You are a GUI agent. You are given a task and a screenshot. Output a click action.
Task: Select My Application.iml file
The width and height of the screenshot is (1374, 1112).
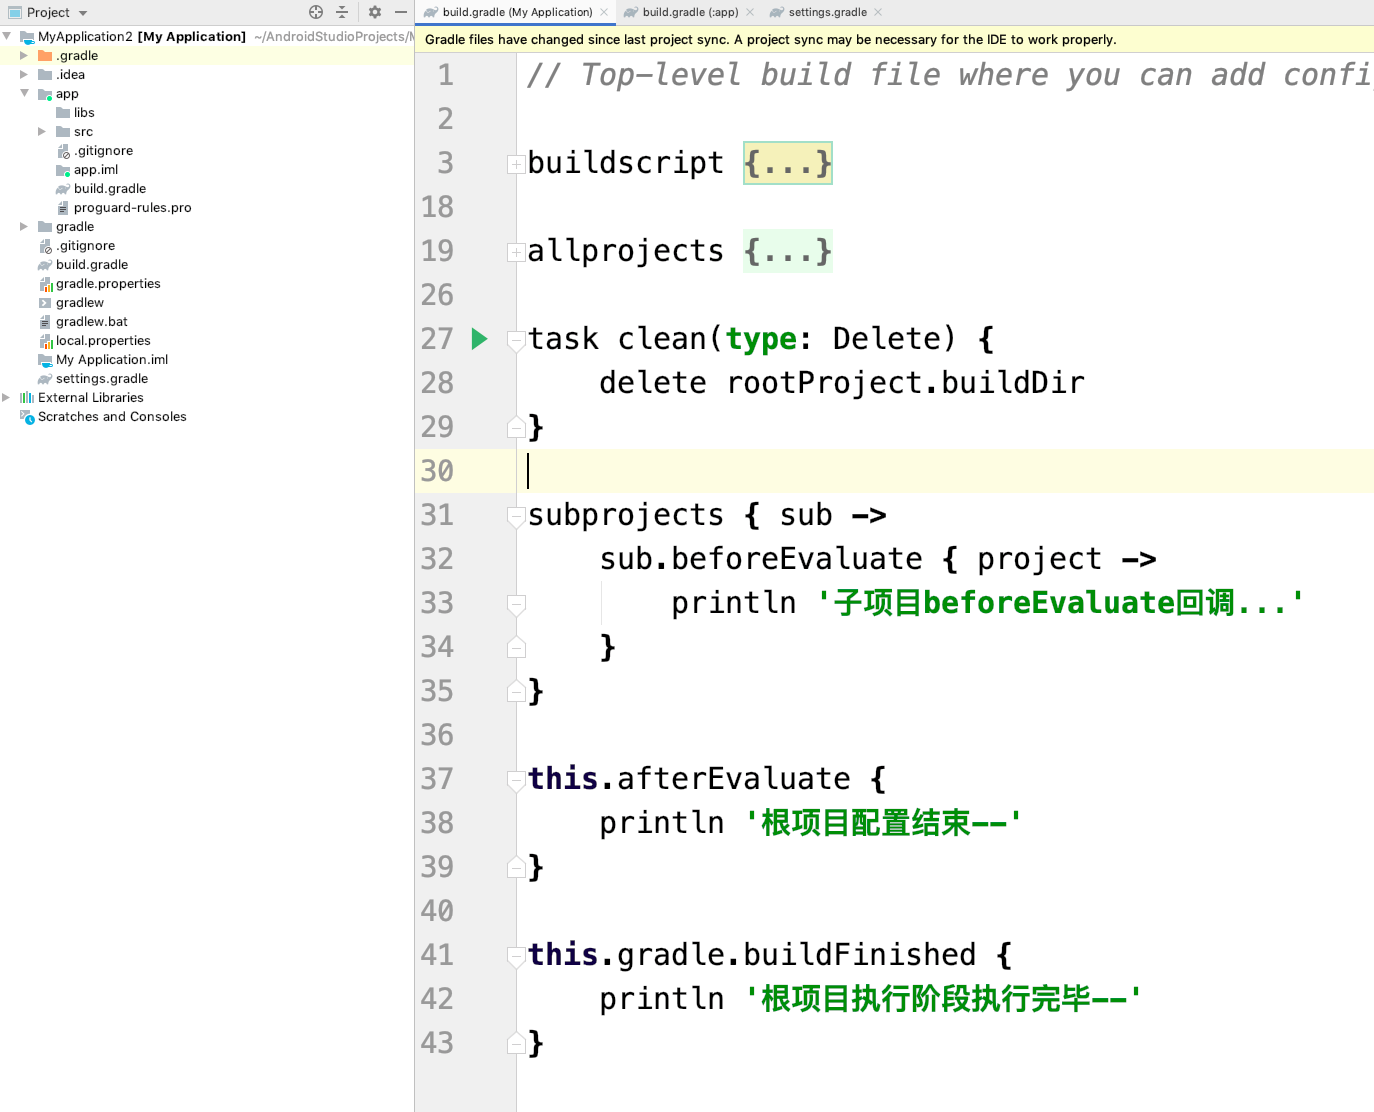coord(112,360)
